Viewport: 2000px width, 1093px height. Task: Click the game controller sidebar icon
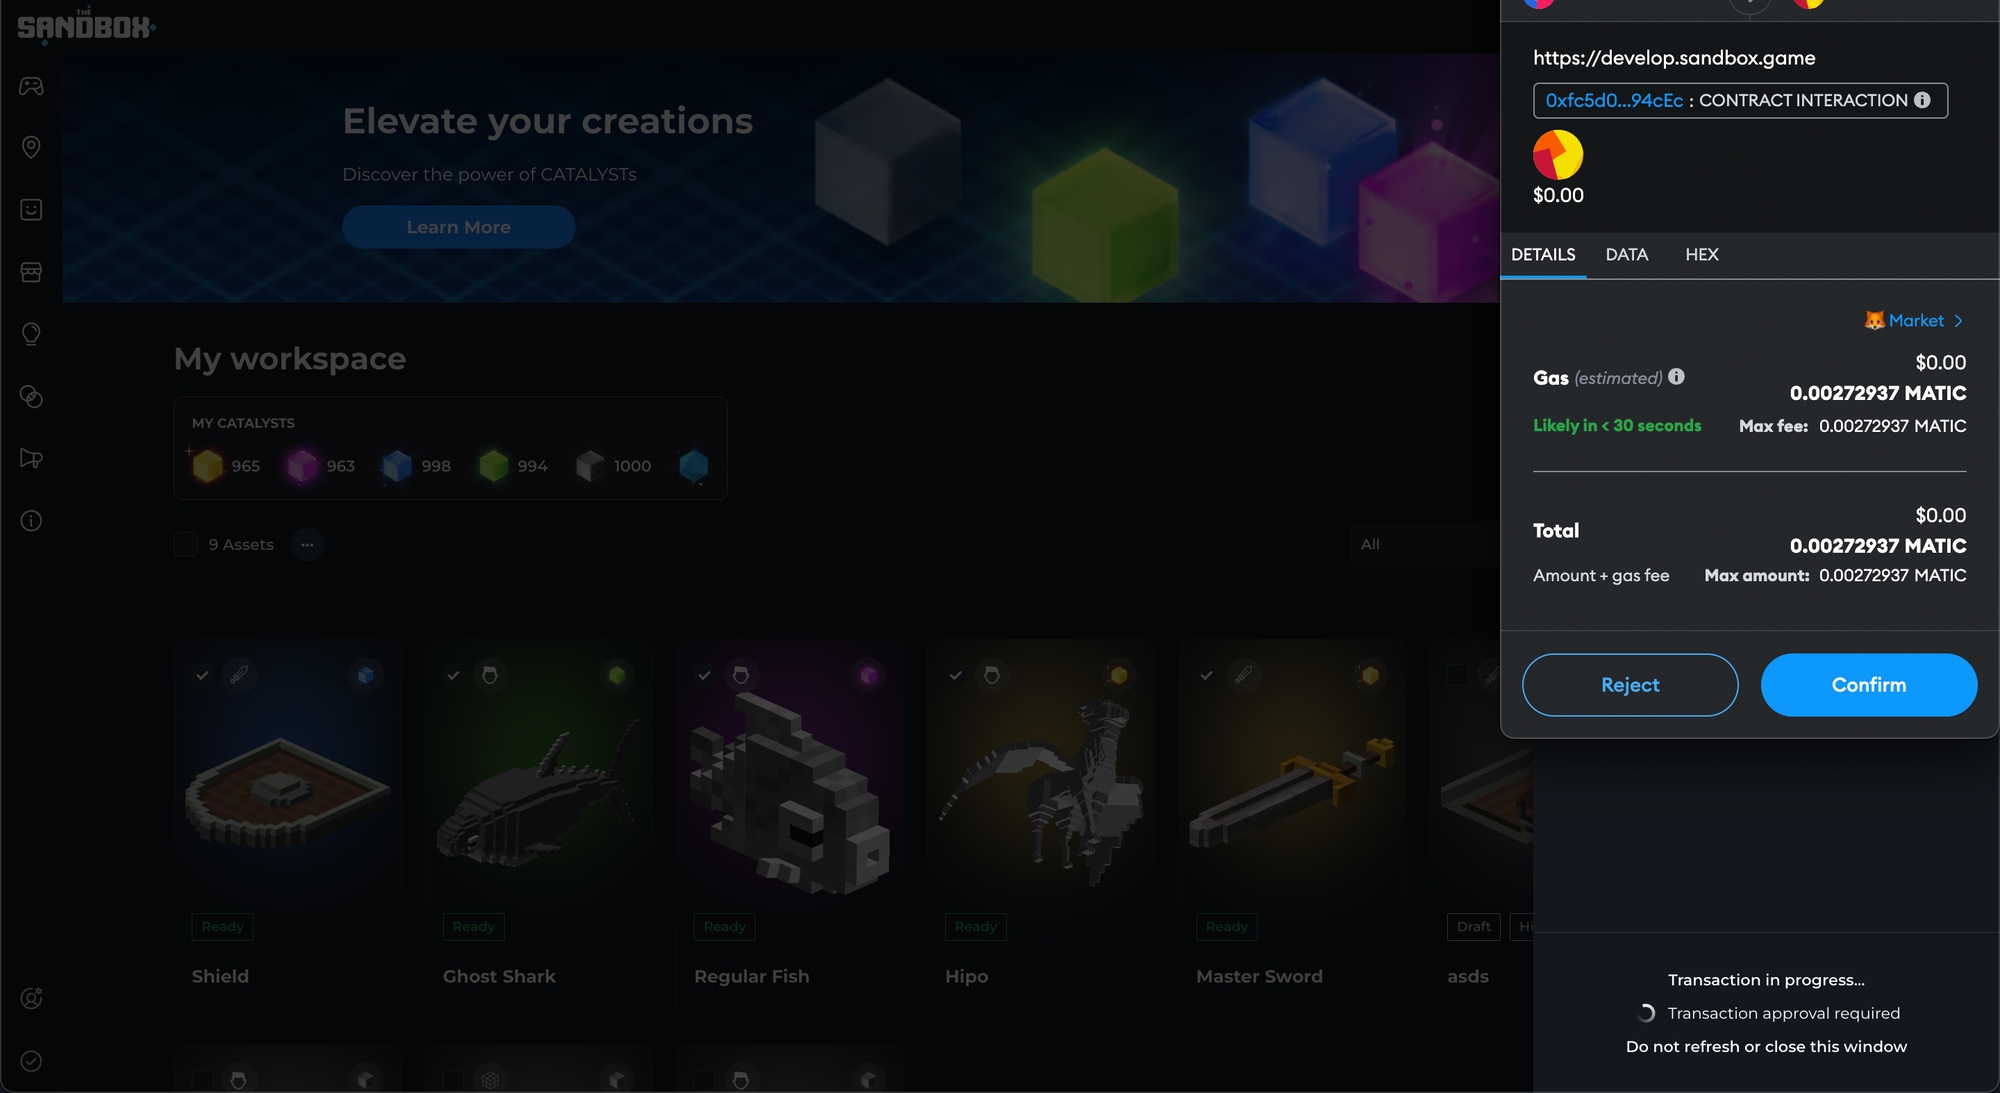(x=31, y=86)
